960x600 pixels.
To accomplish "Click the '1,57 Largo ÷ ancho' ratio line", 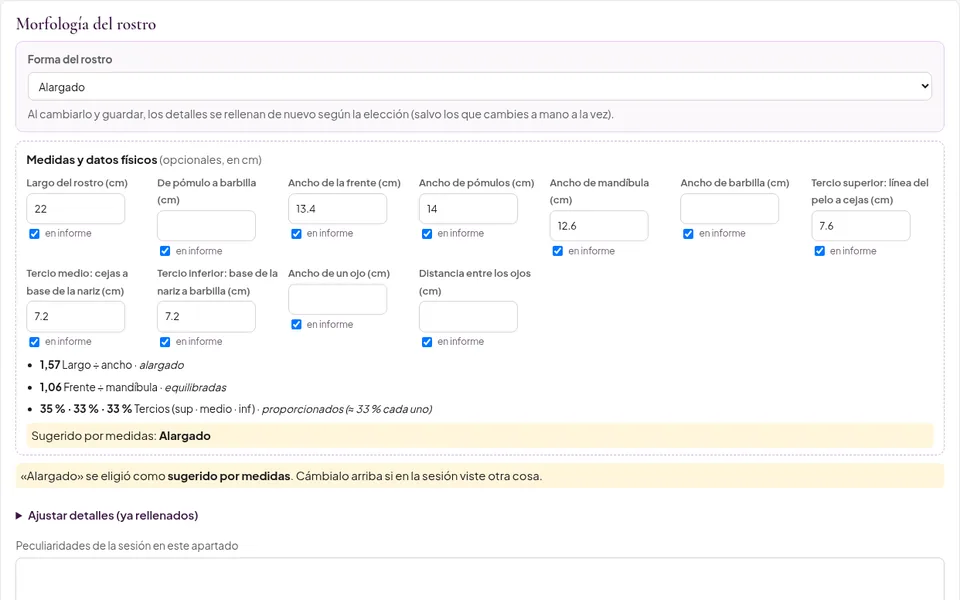I will 112,365.
